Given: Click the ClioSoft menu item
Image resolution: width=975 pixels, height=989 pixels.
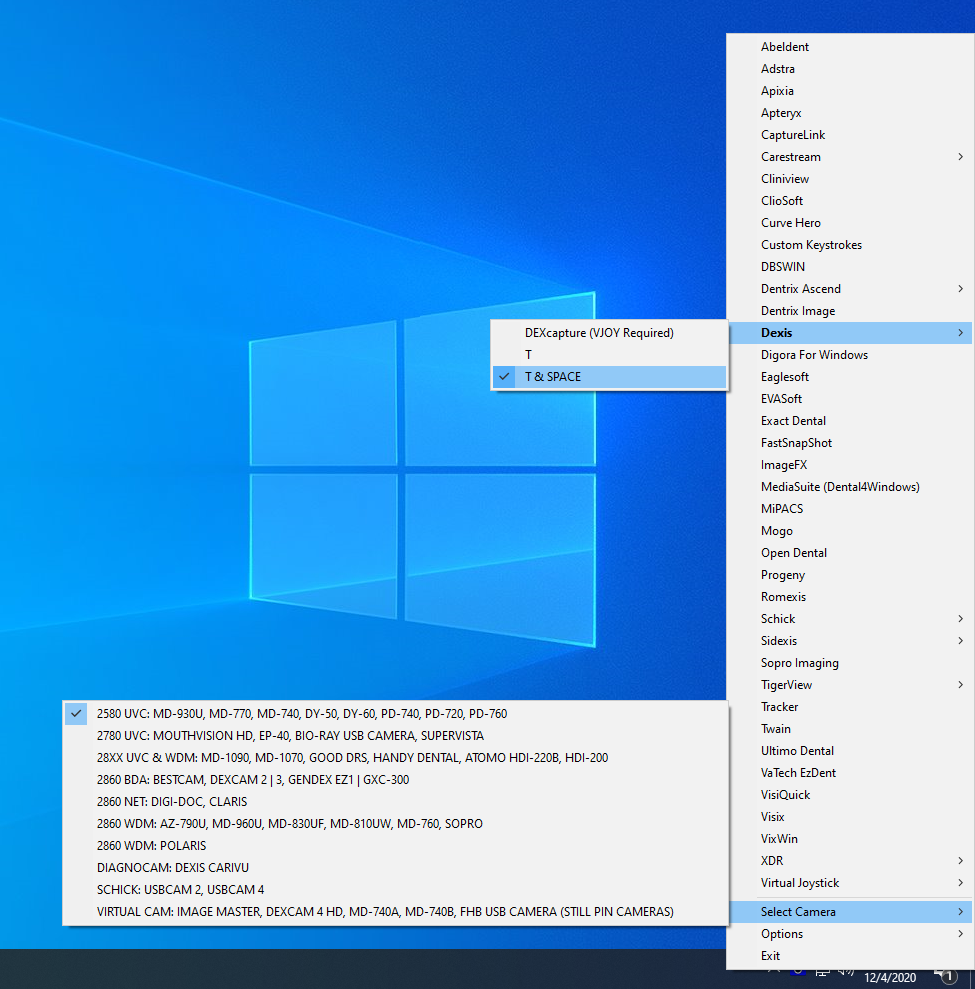Looking at the screenshot, I should tap(849, 201).
